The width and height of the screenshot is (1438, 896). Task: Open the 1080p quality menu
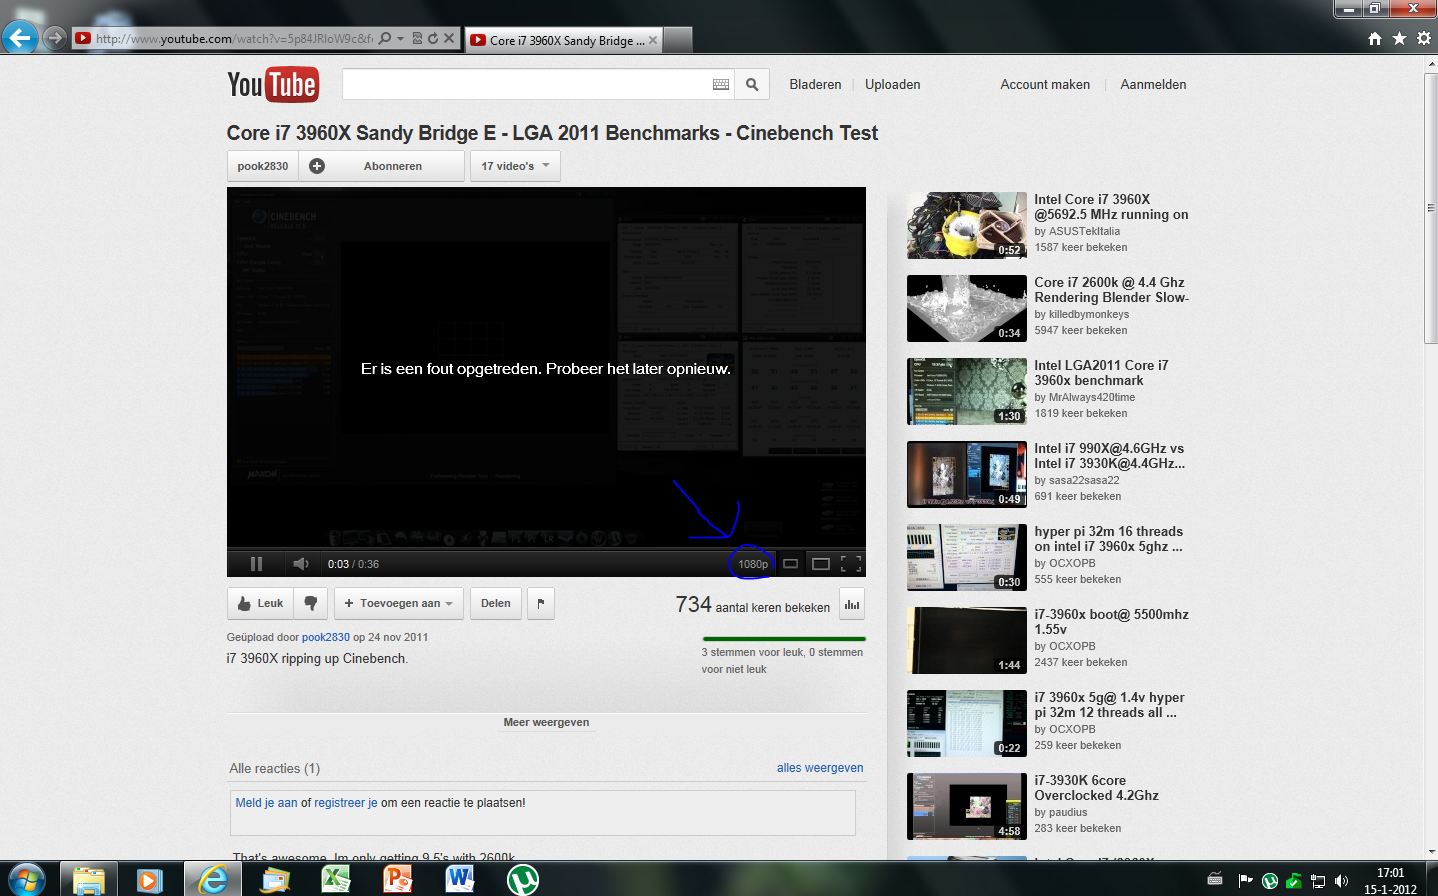pyautogui.click(x=753, y=564)
